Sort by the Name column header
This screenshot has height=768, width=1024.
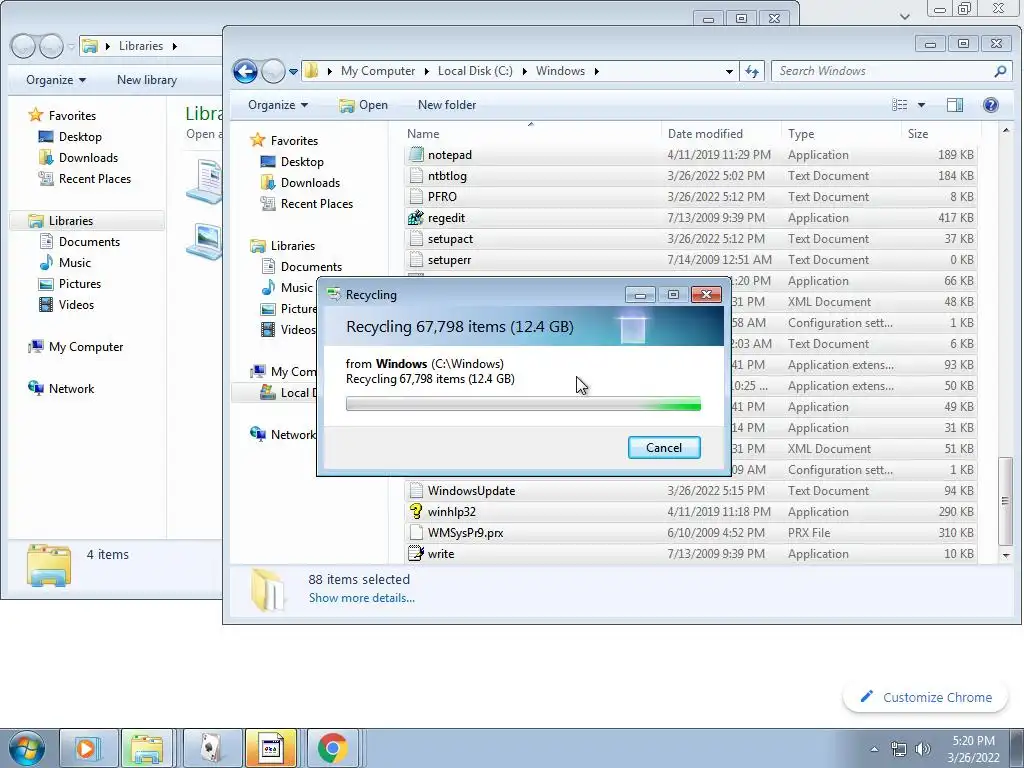click(532, 134)
